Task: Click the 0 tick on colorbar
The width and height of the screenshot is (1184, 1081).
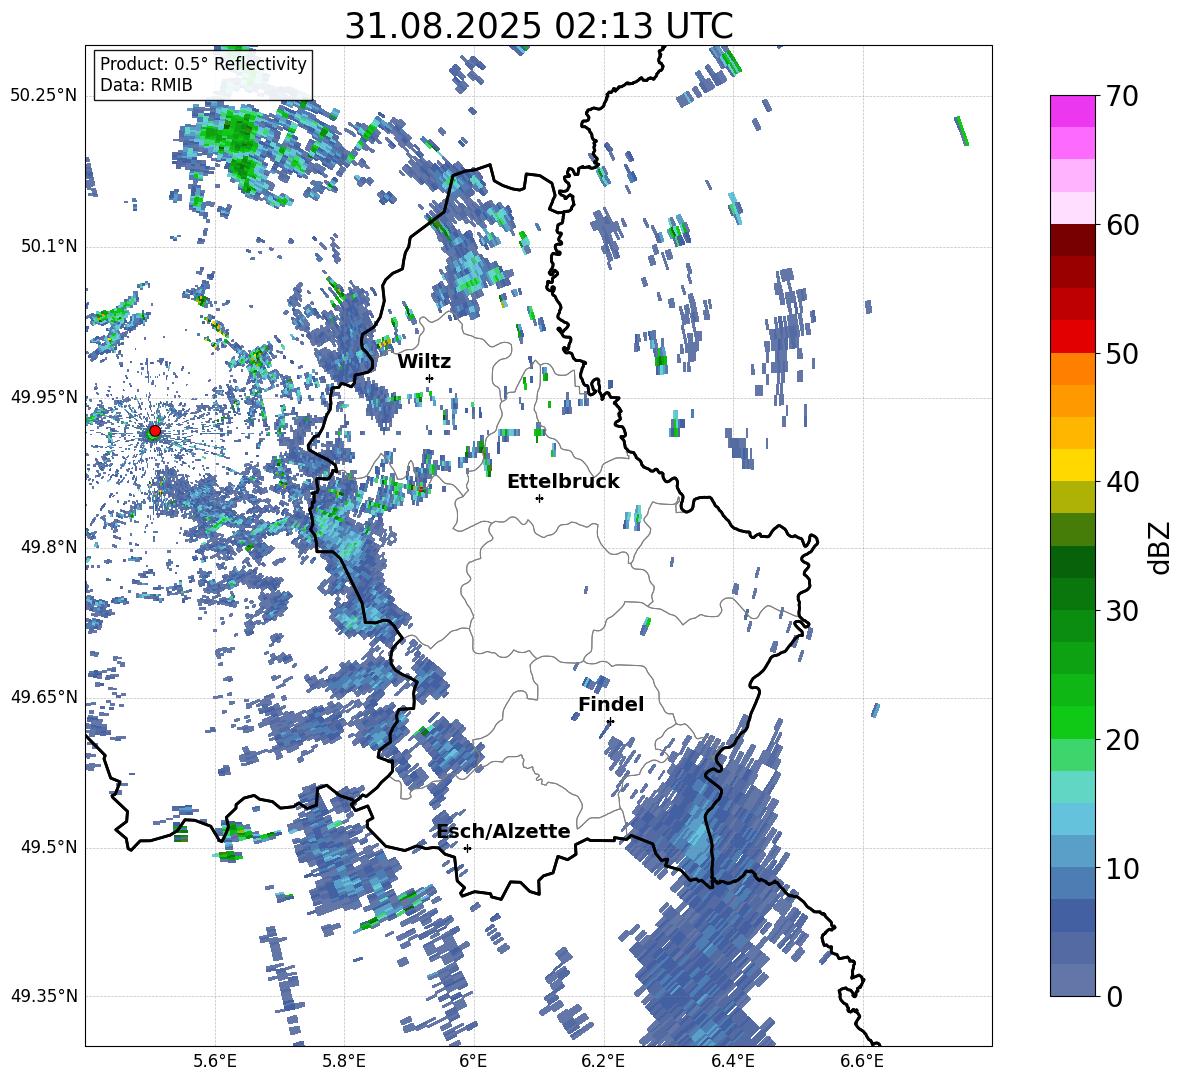Action: click(1114, 996)
